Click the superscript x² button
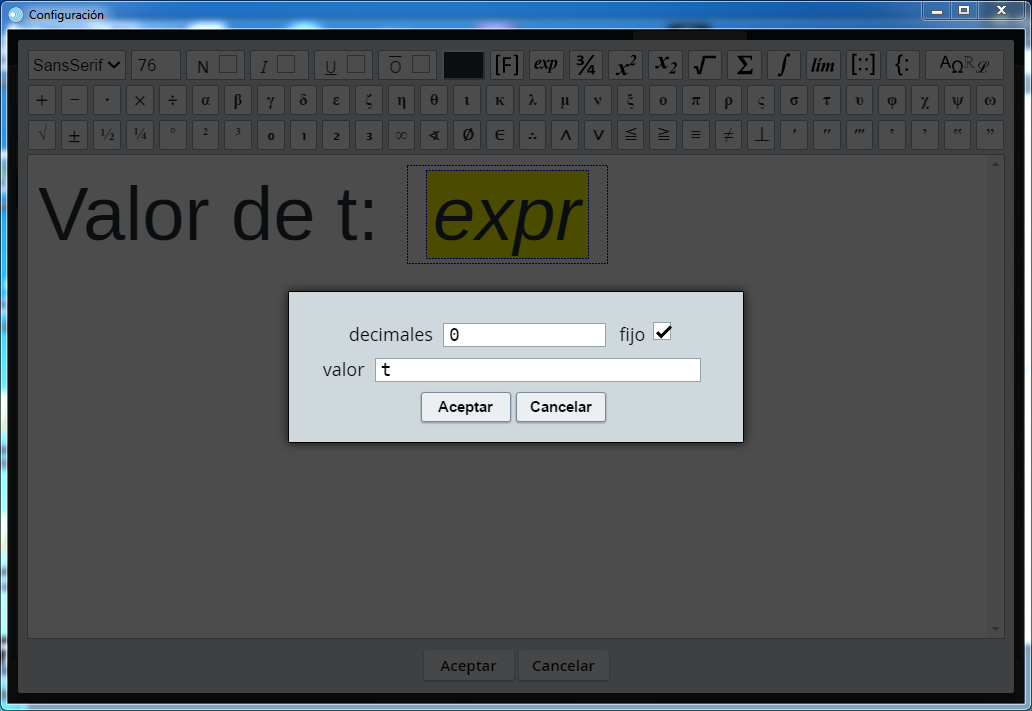Image resolution: width=1032 pixels, height=711 pixels. 625,65
